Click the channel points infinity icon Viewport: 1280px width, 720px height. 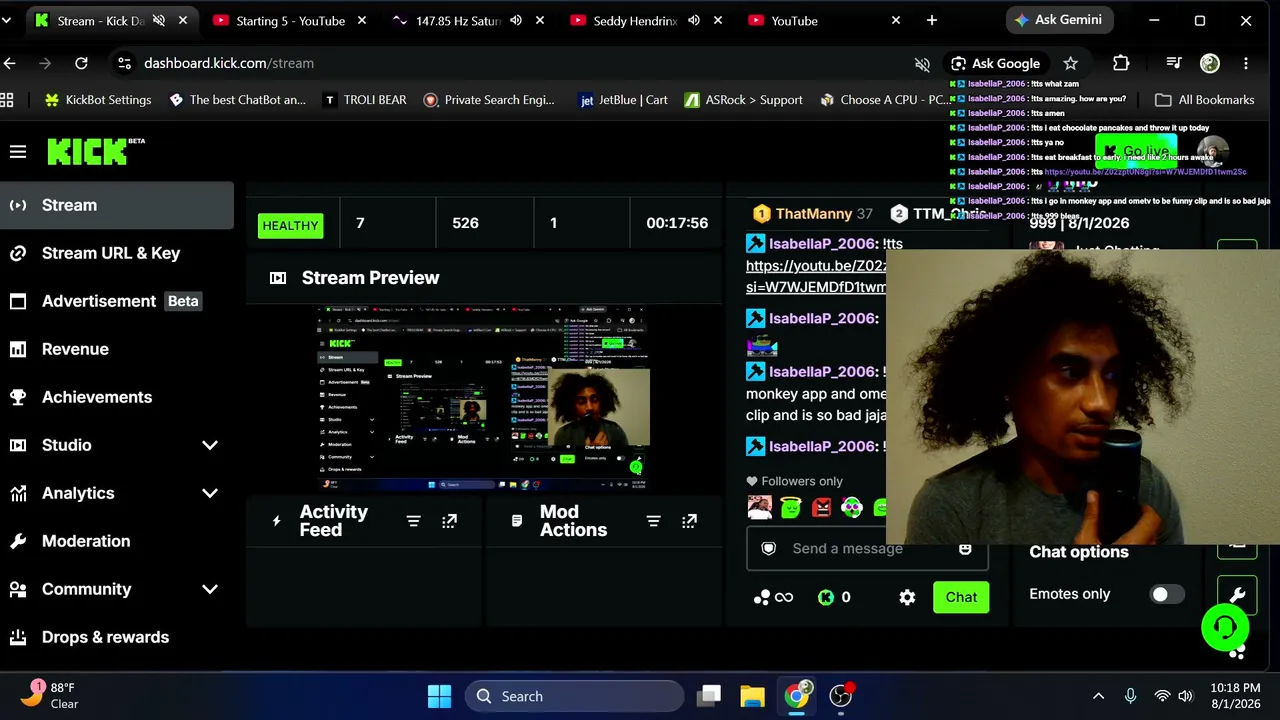point(773,597)
